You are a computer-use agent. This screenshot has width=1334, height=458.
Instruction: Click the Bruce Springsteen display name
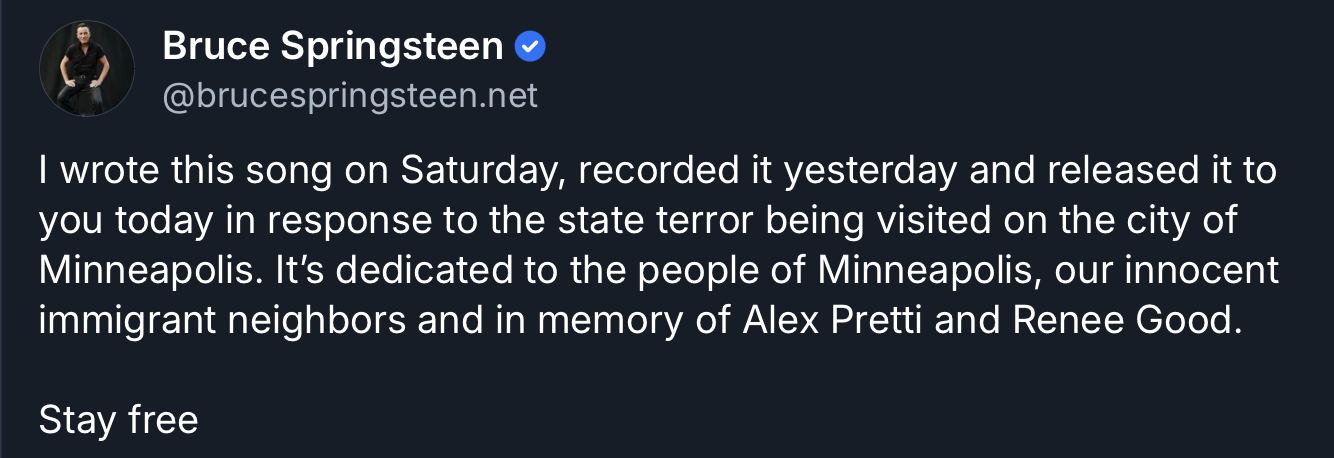pos(332,46)
